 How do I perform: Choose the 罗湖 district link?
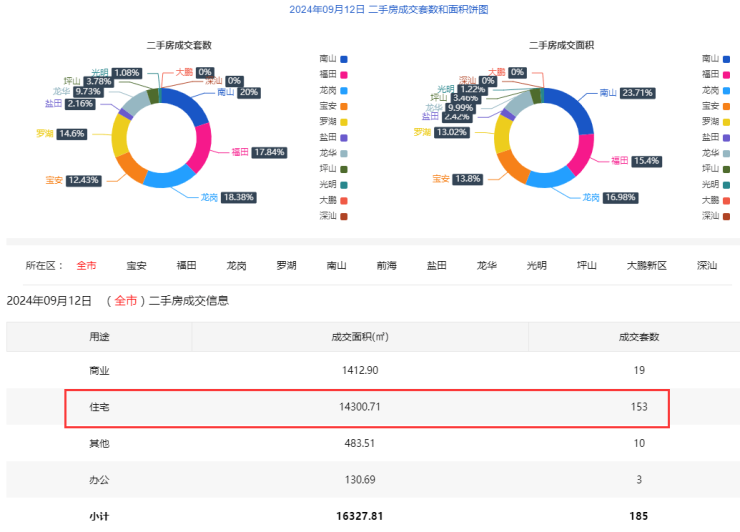click(286, 266)
